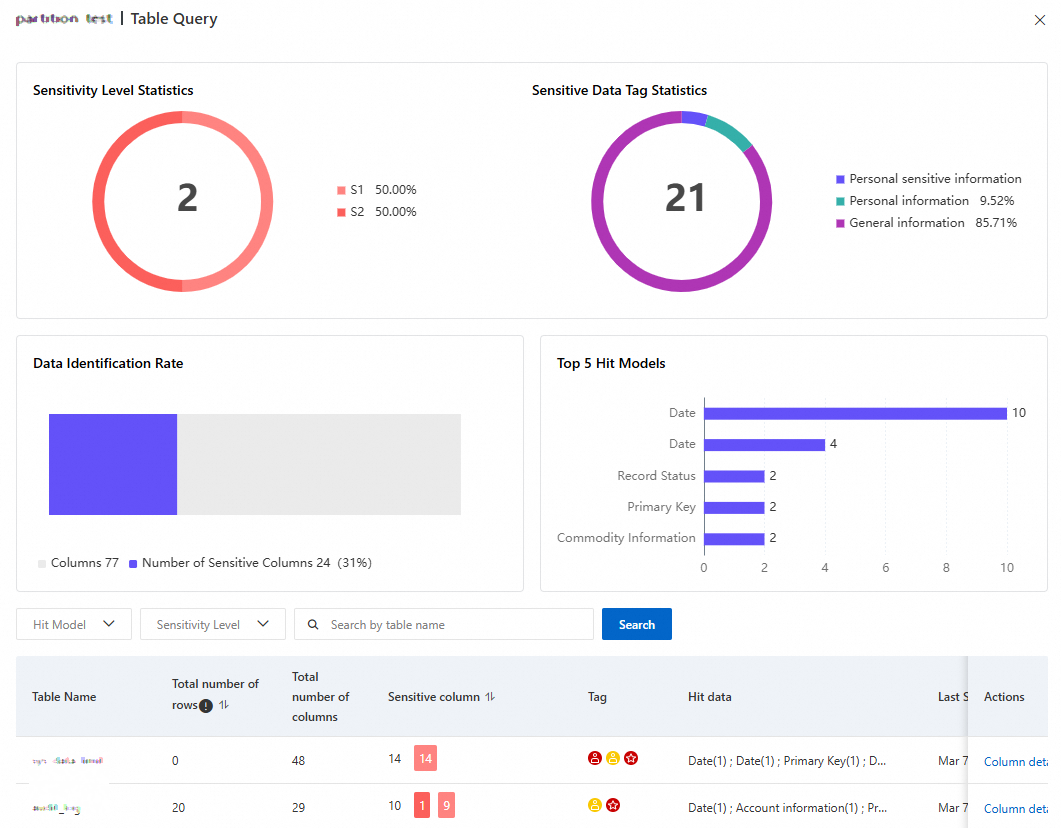Click the red star tag icon in first row
This screenshot has height=828, width=1061.
(631, 758)
